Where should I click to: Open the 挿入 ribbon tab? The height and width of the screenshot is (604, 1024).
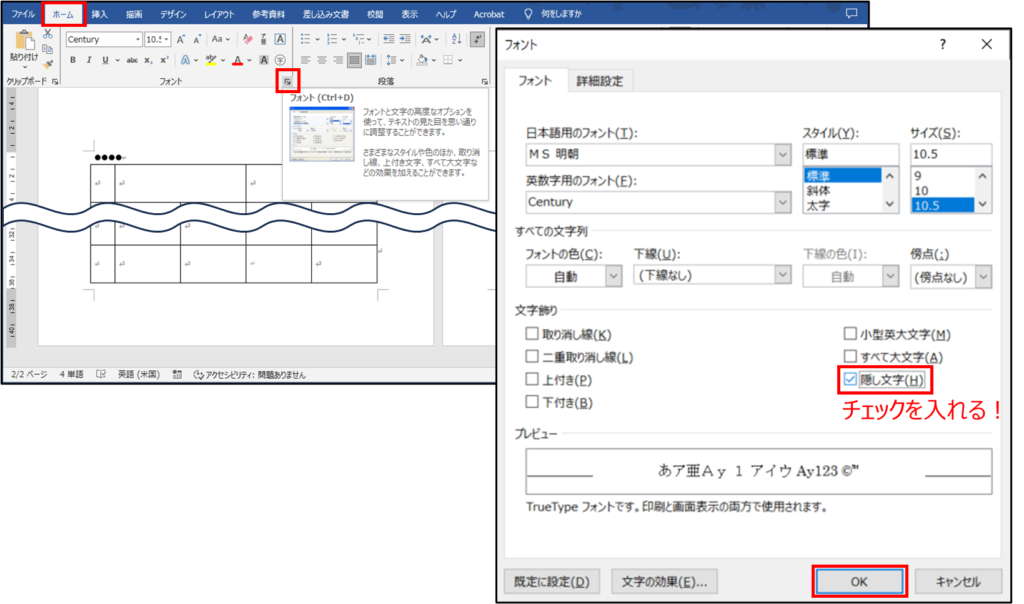(100, 14)
